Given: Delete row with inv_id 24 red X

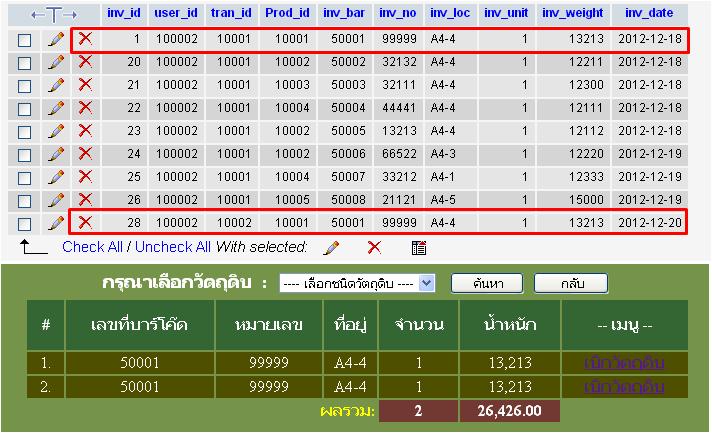Looking at the screenshot, I should [85, 154].
